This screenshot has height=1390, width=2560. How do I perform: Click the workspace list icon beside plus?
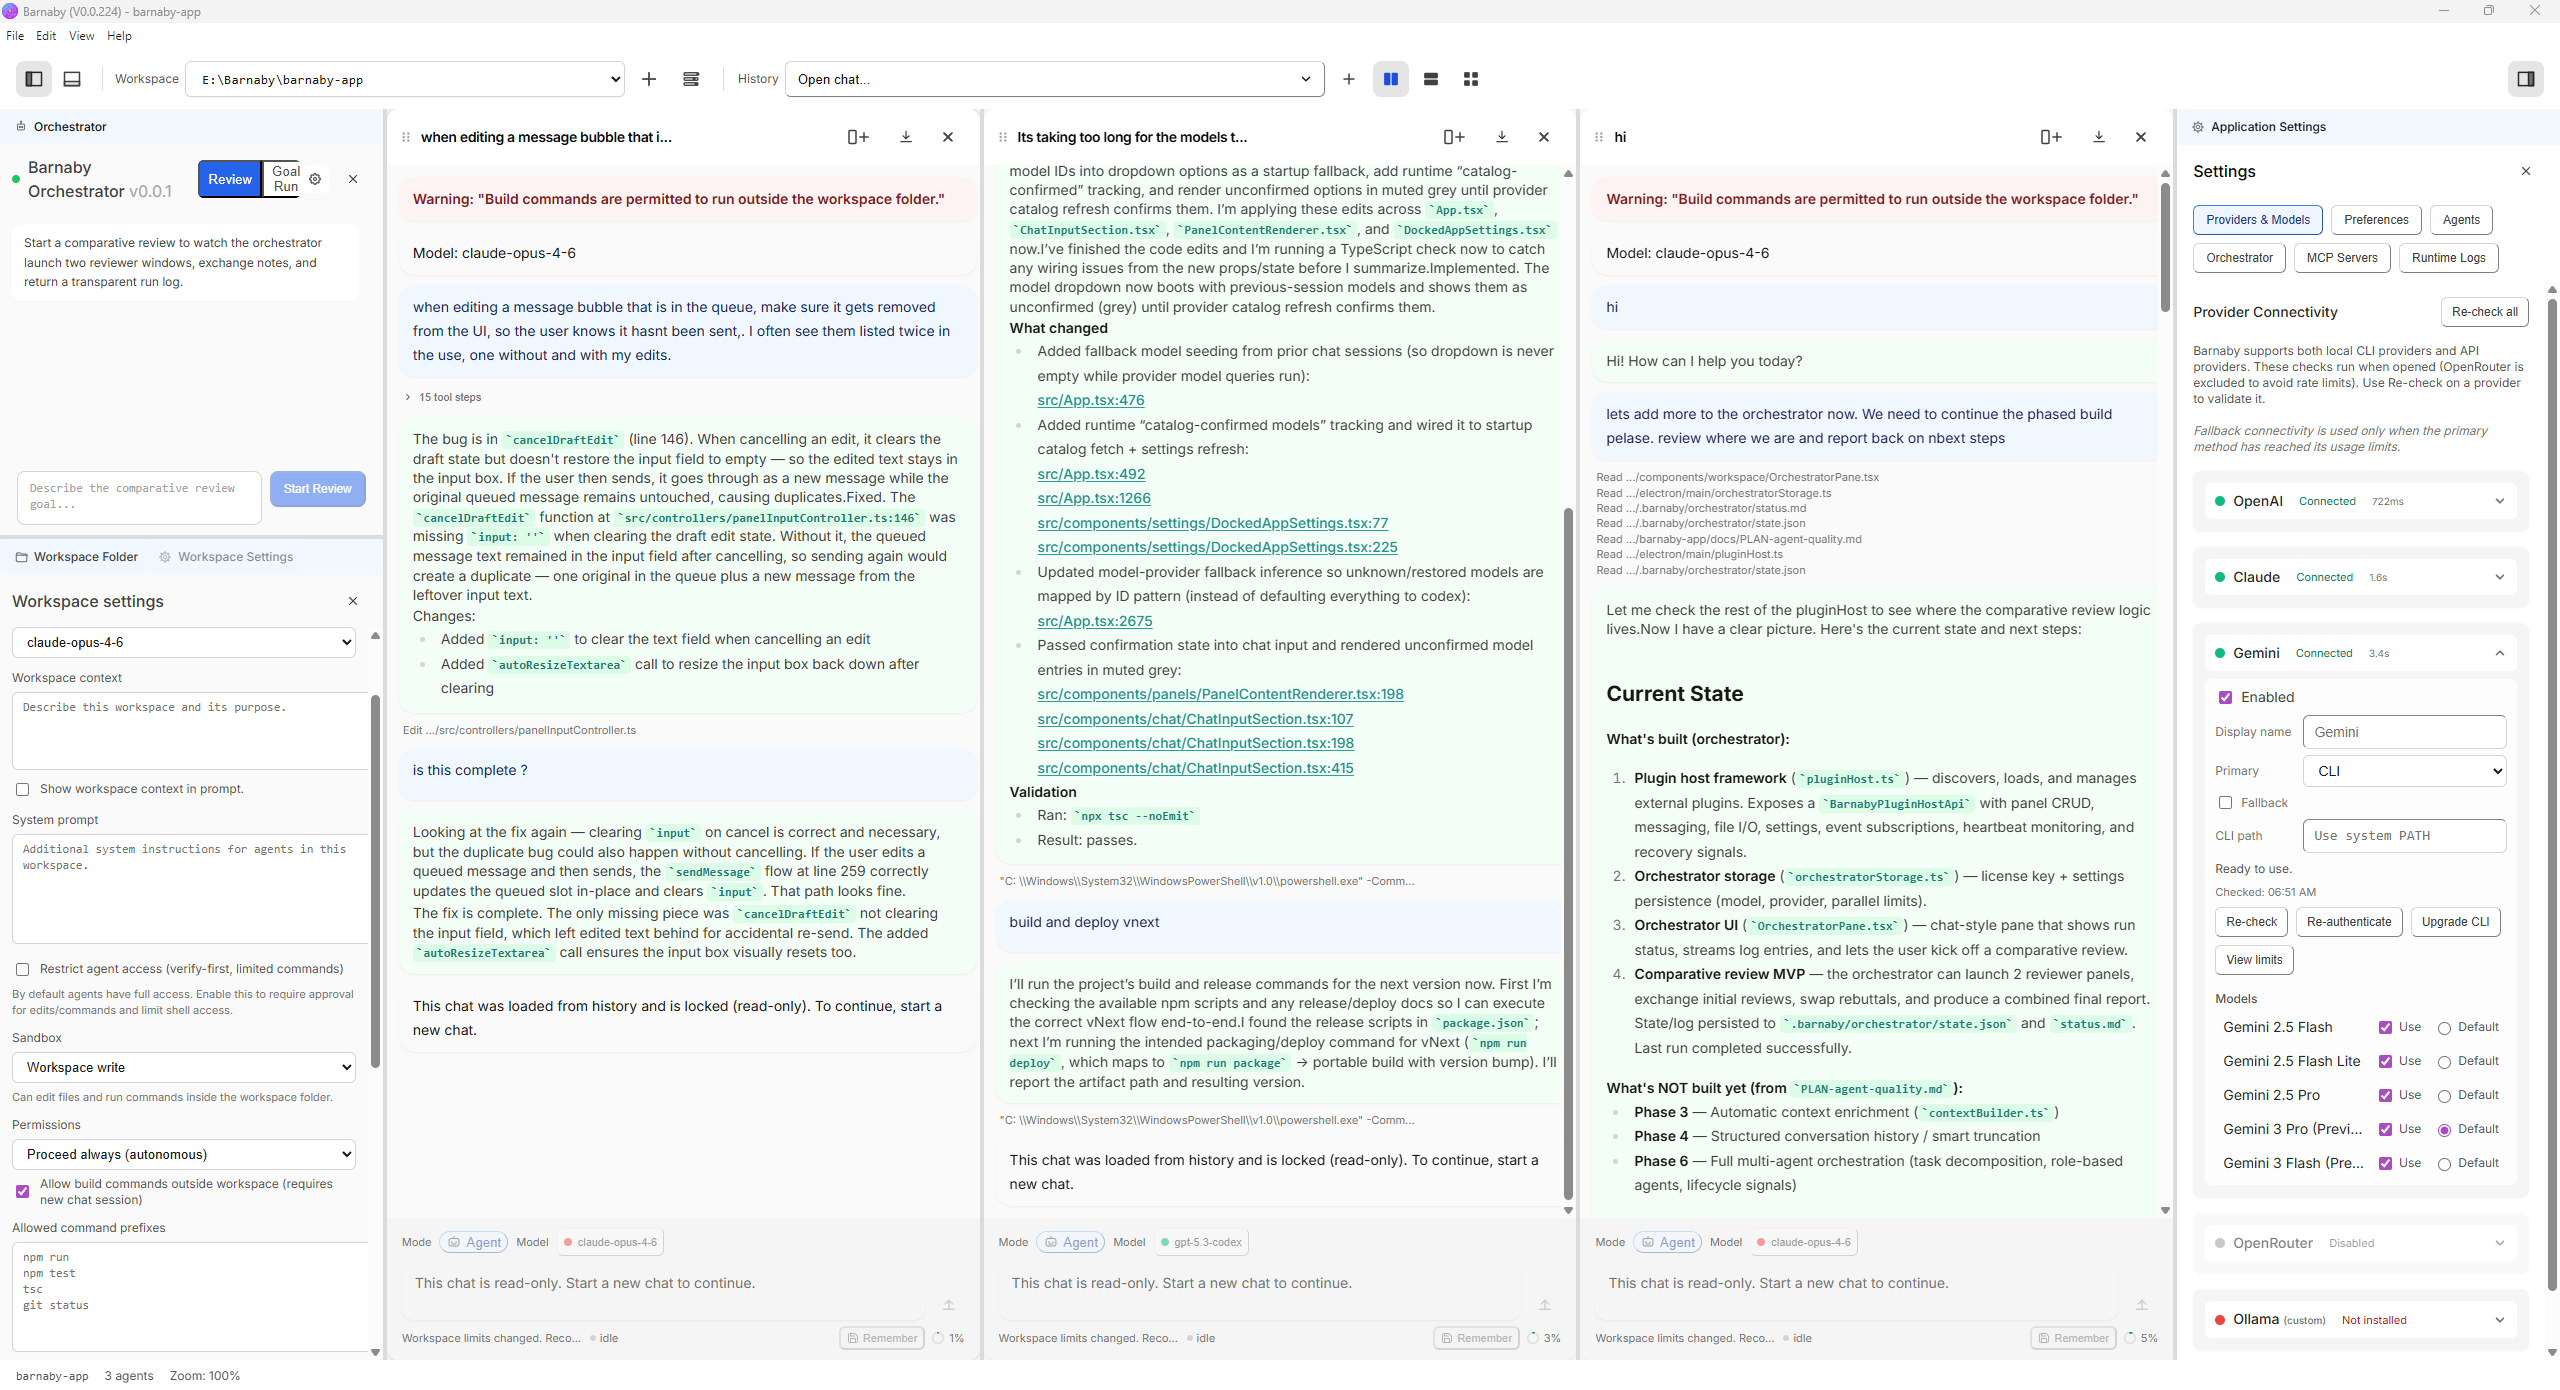click(x=690, y=79)
